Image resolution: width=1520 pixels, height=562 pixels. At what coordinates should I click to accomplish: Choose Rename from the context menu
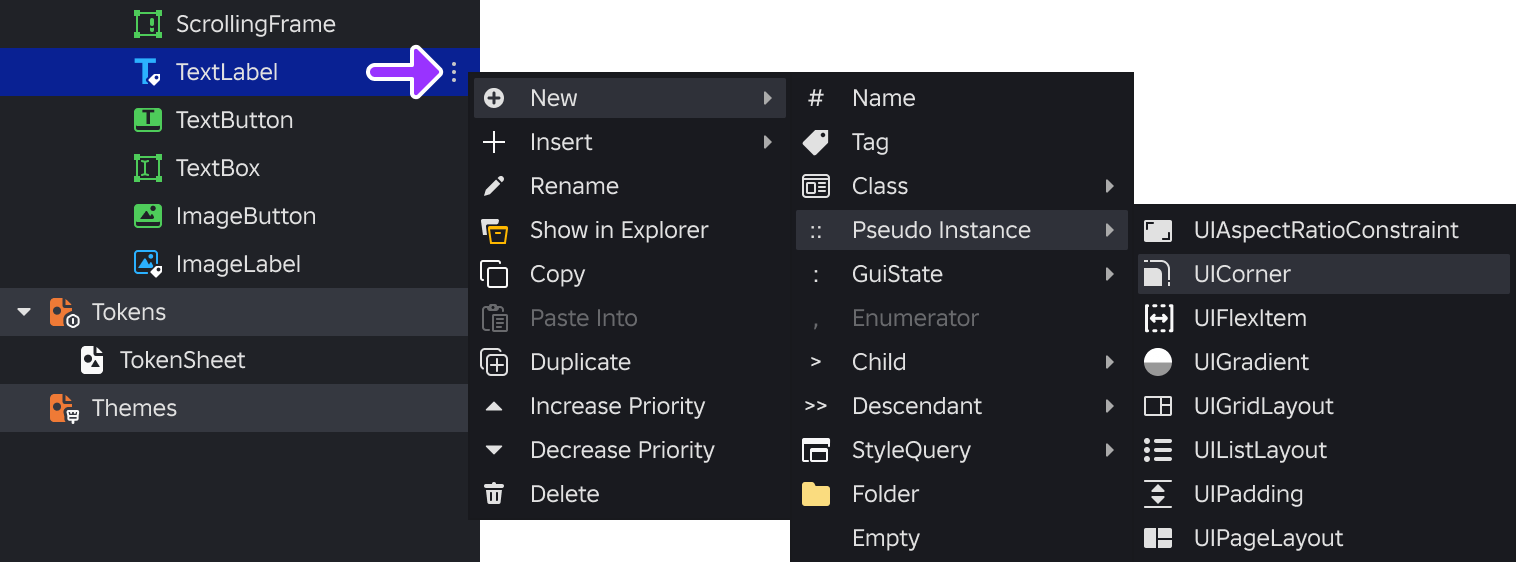tap(630, 186)
